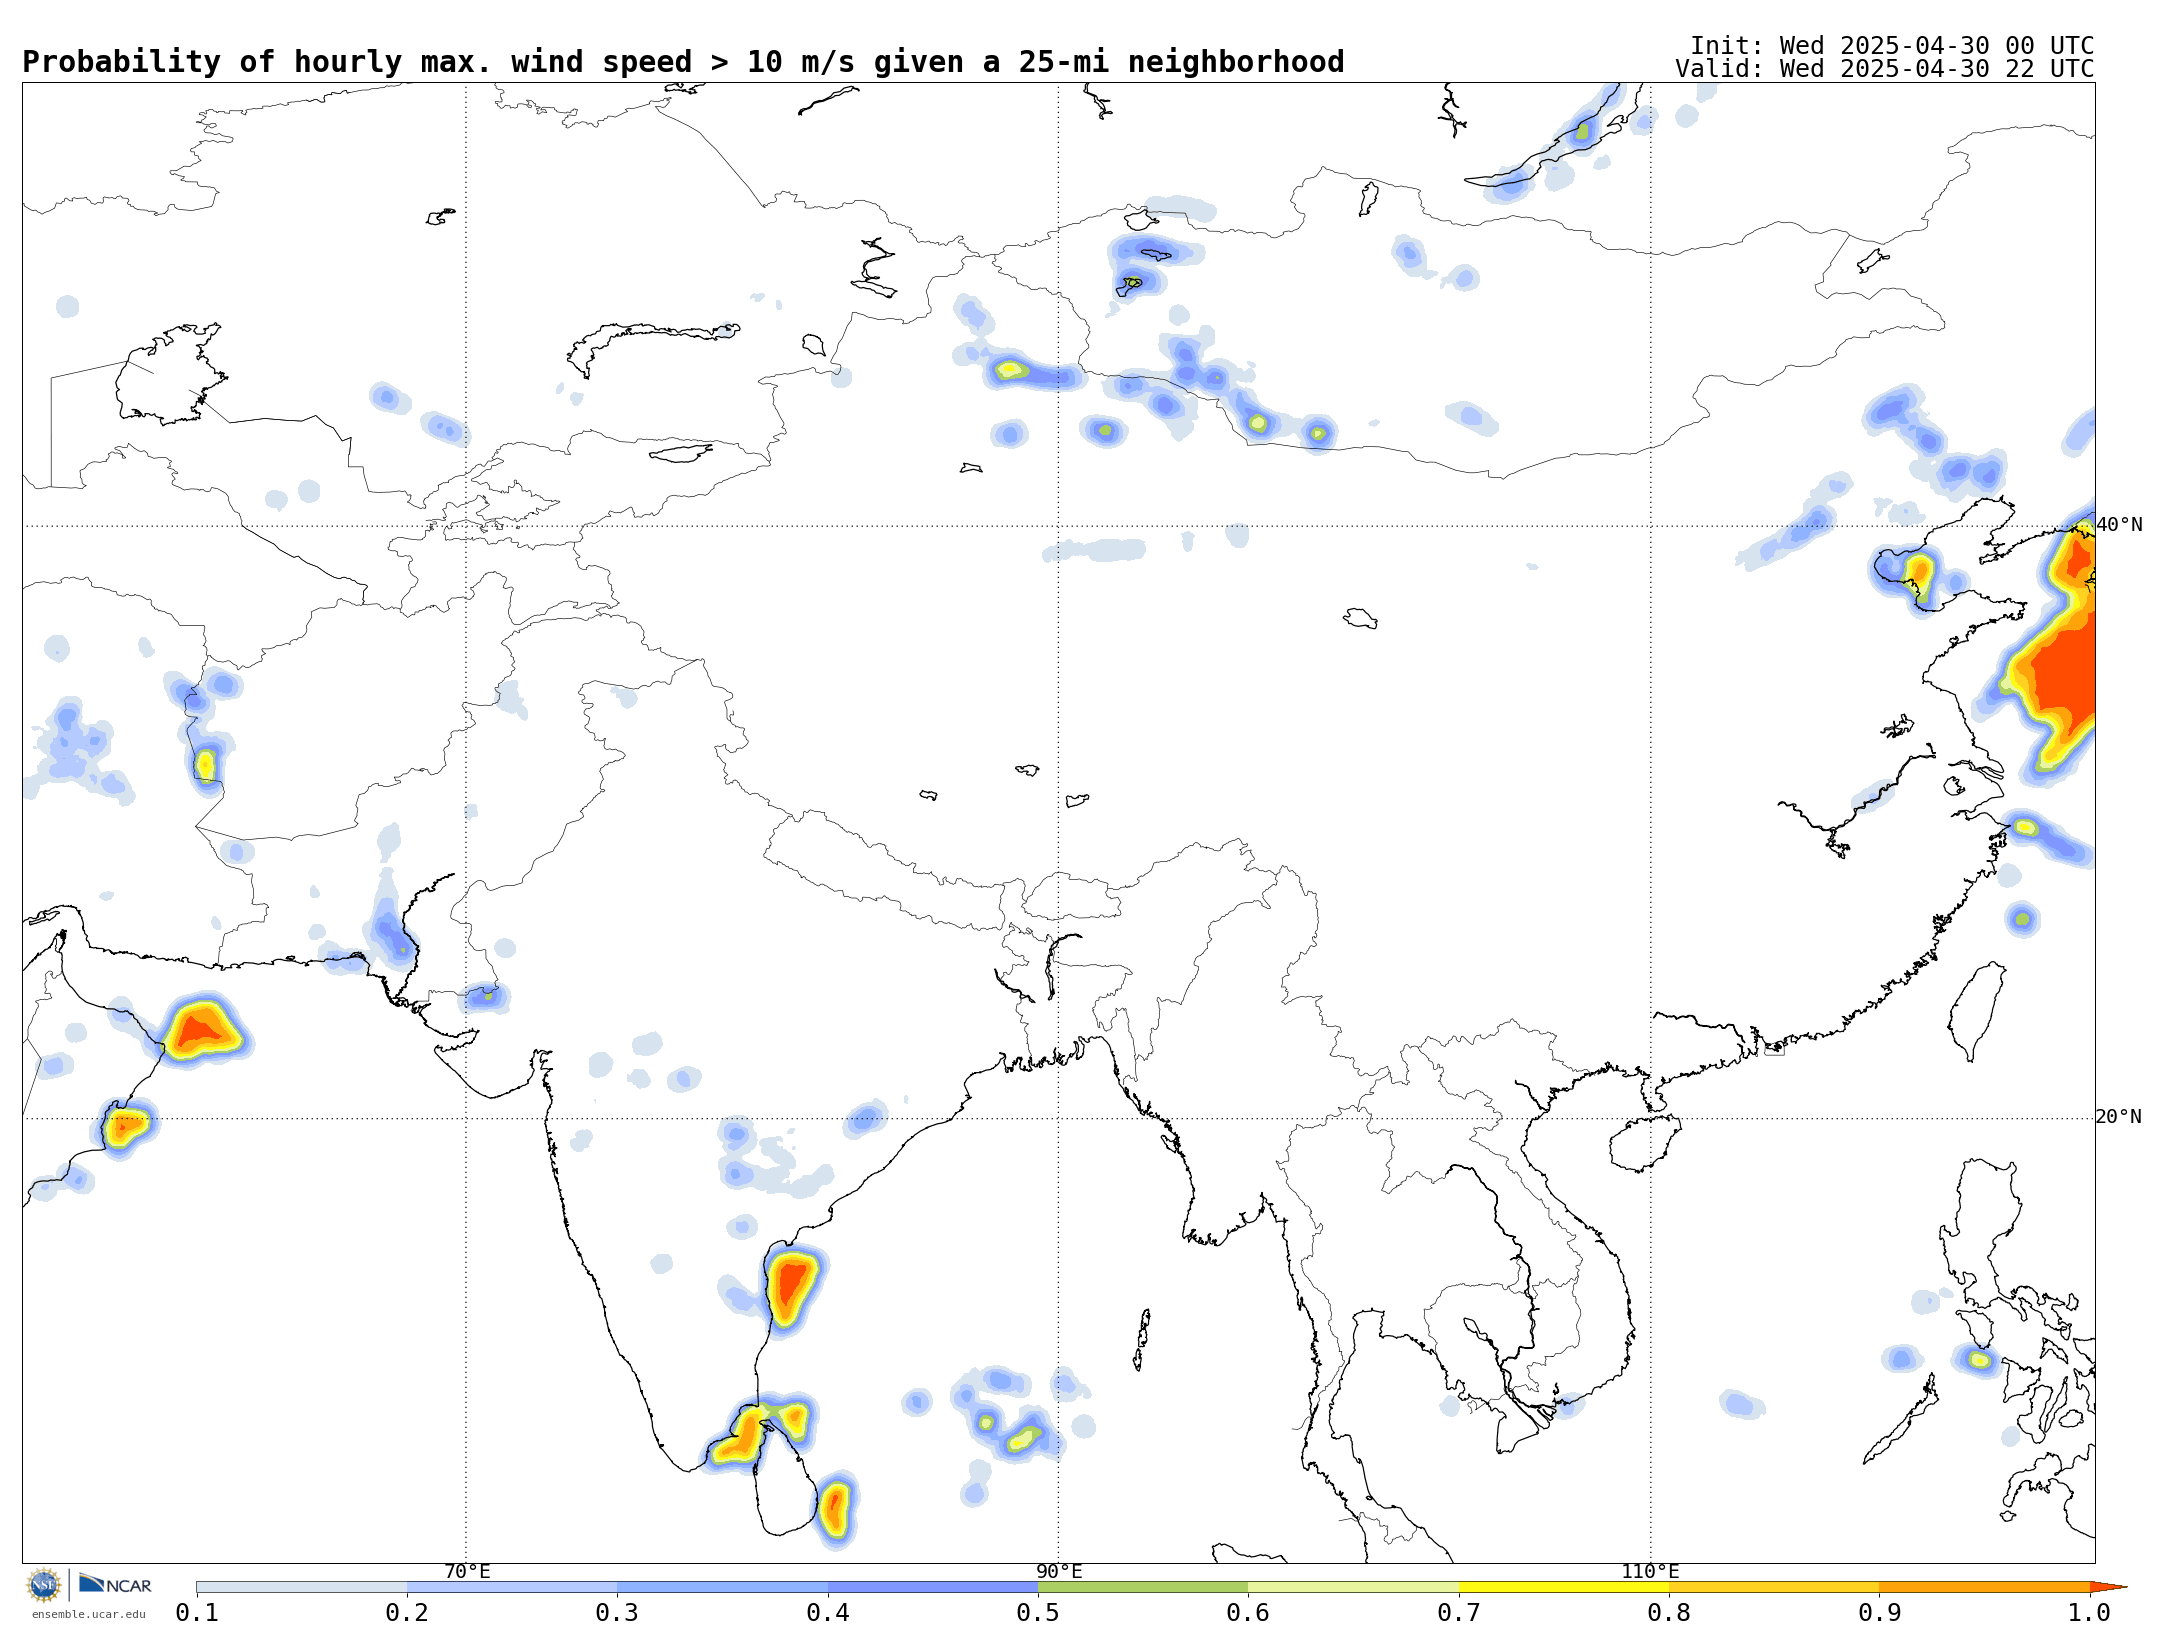The width and height of the screenshot is (2160, 1626).
Task: Click the Init time label
Action: (1892, 46)
